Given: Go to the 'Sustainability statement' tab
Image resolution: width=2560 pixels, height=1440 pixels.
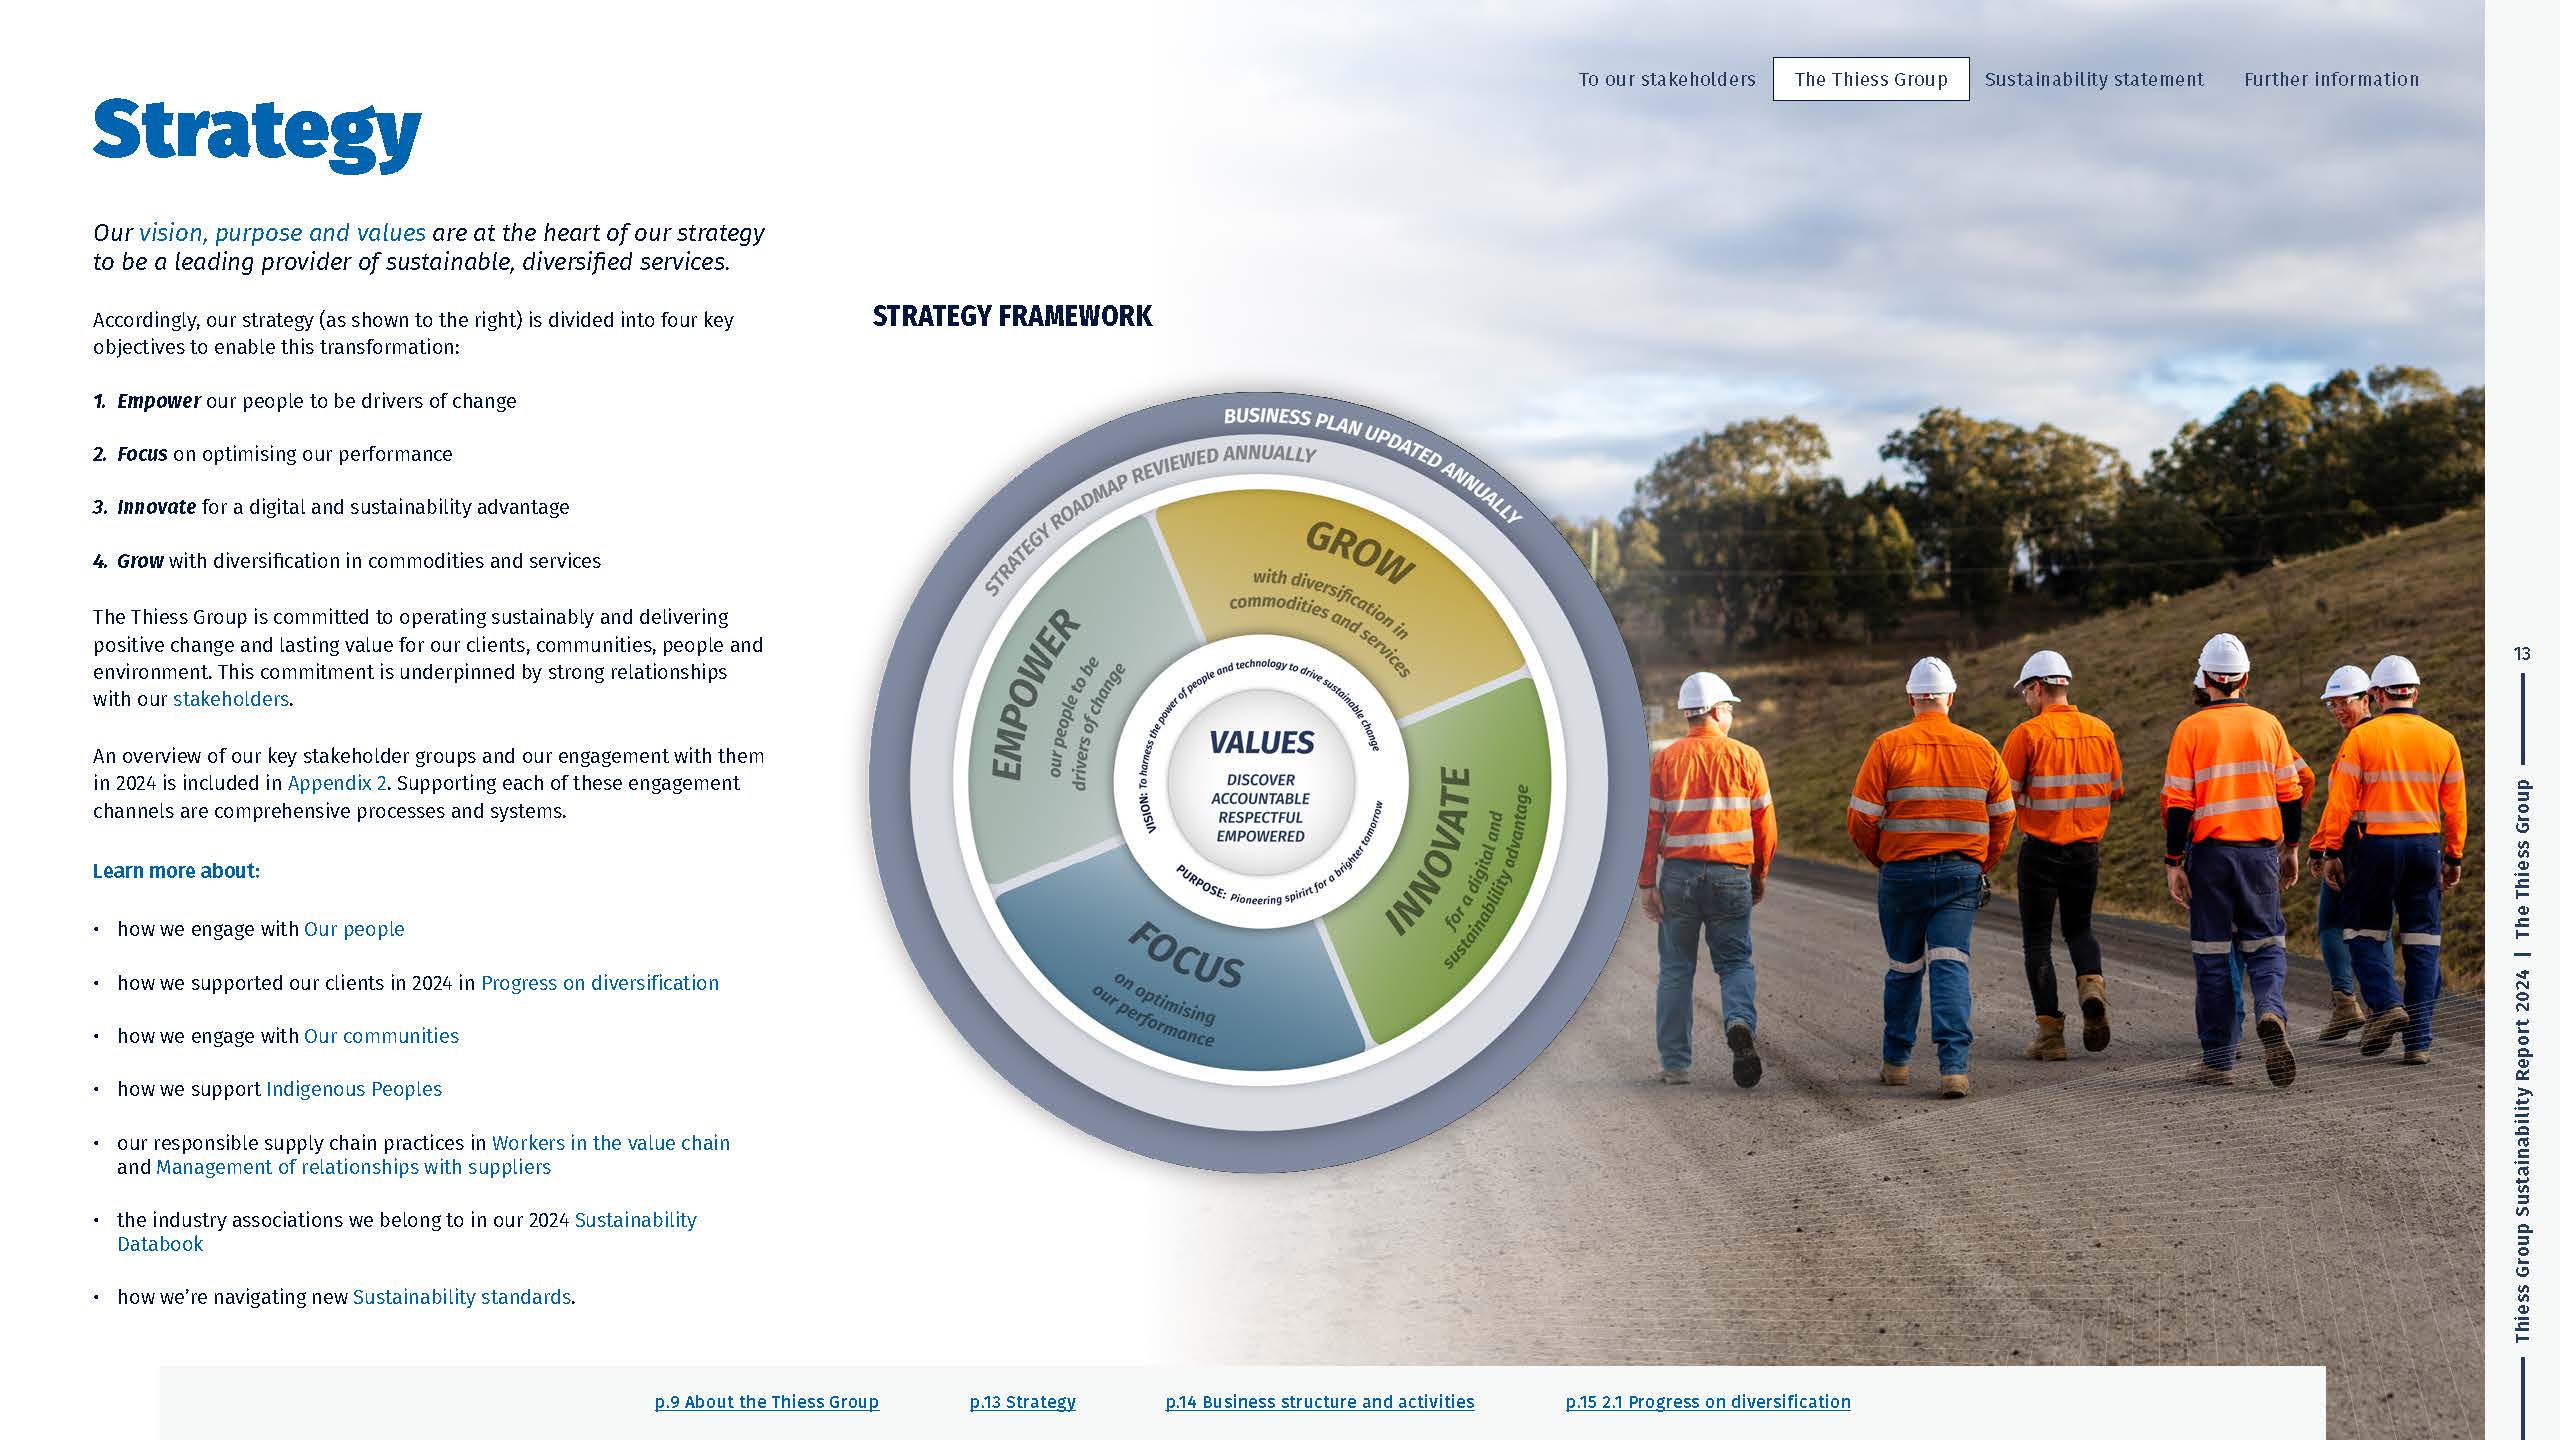Looking at the screenshot, I should 2094,79.
